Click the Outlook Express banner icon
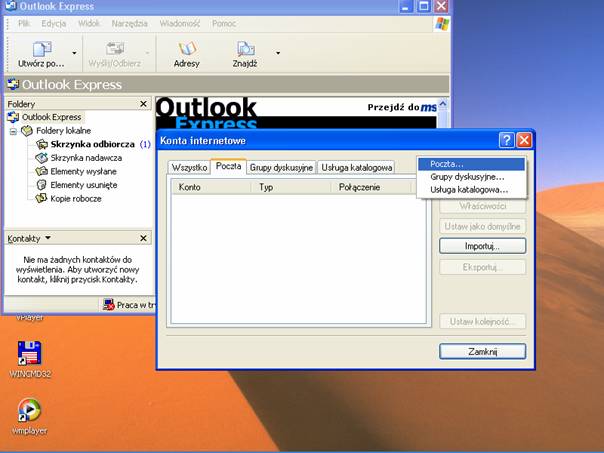The height and width of the screenshot is (453, 604). coord(13,84)
